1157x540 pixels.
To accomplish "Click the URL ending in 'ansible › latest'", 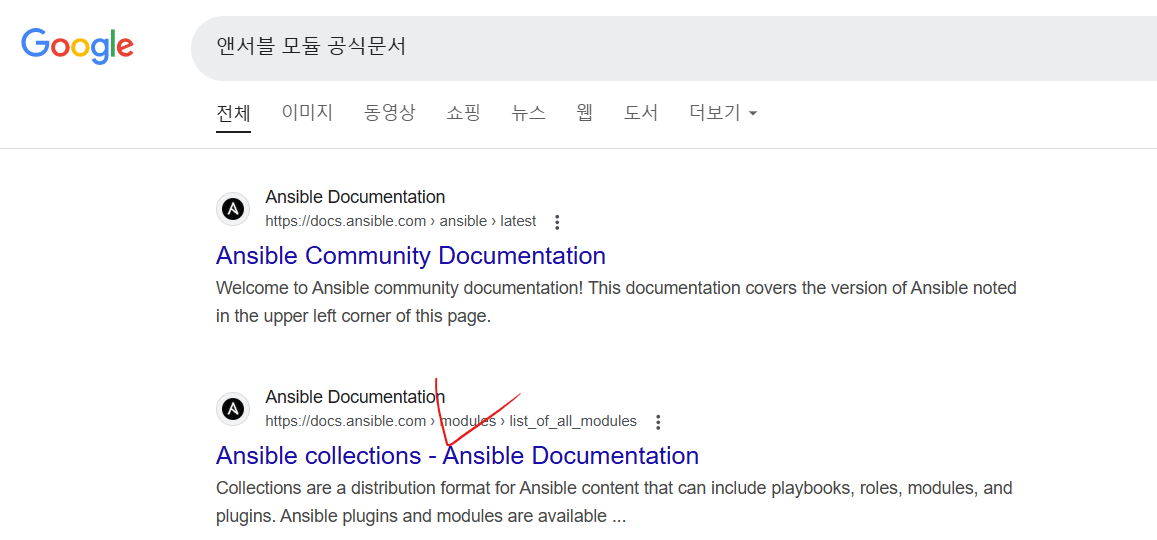I will click(x=401, y=221).
